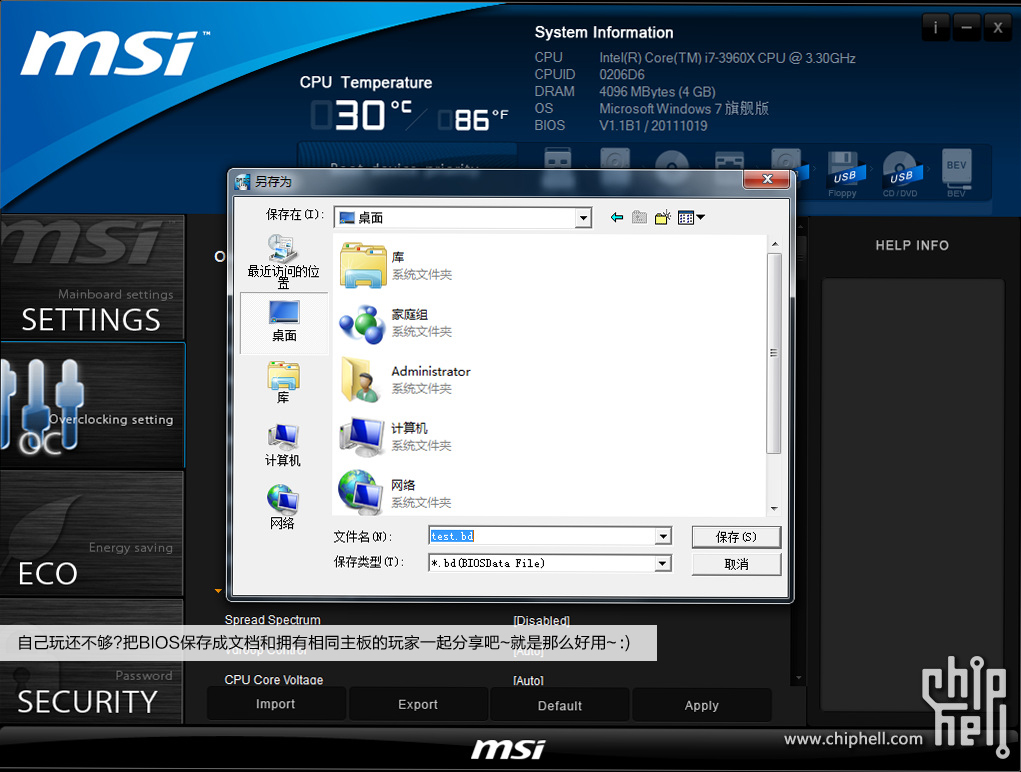Click the CPU Core Voltage setting row
The image size is (1021, 772).
click(x=384, y=680)
